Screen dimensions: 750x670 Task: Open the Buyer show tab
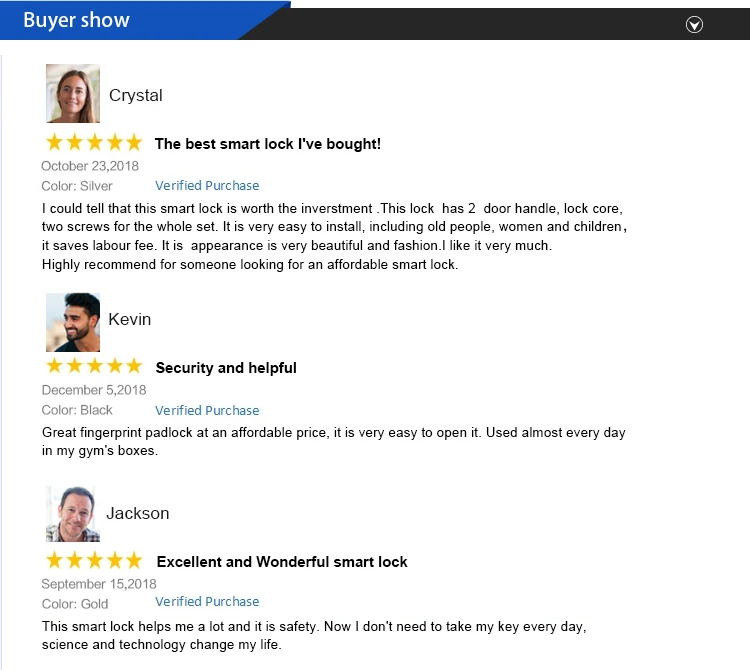coord(77,20)
